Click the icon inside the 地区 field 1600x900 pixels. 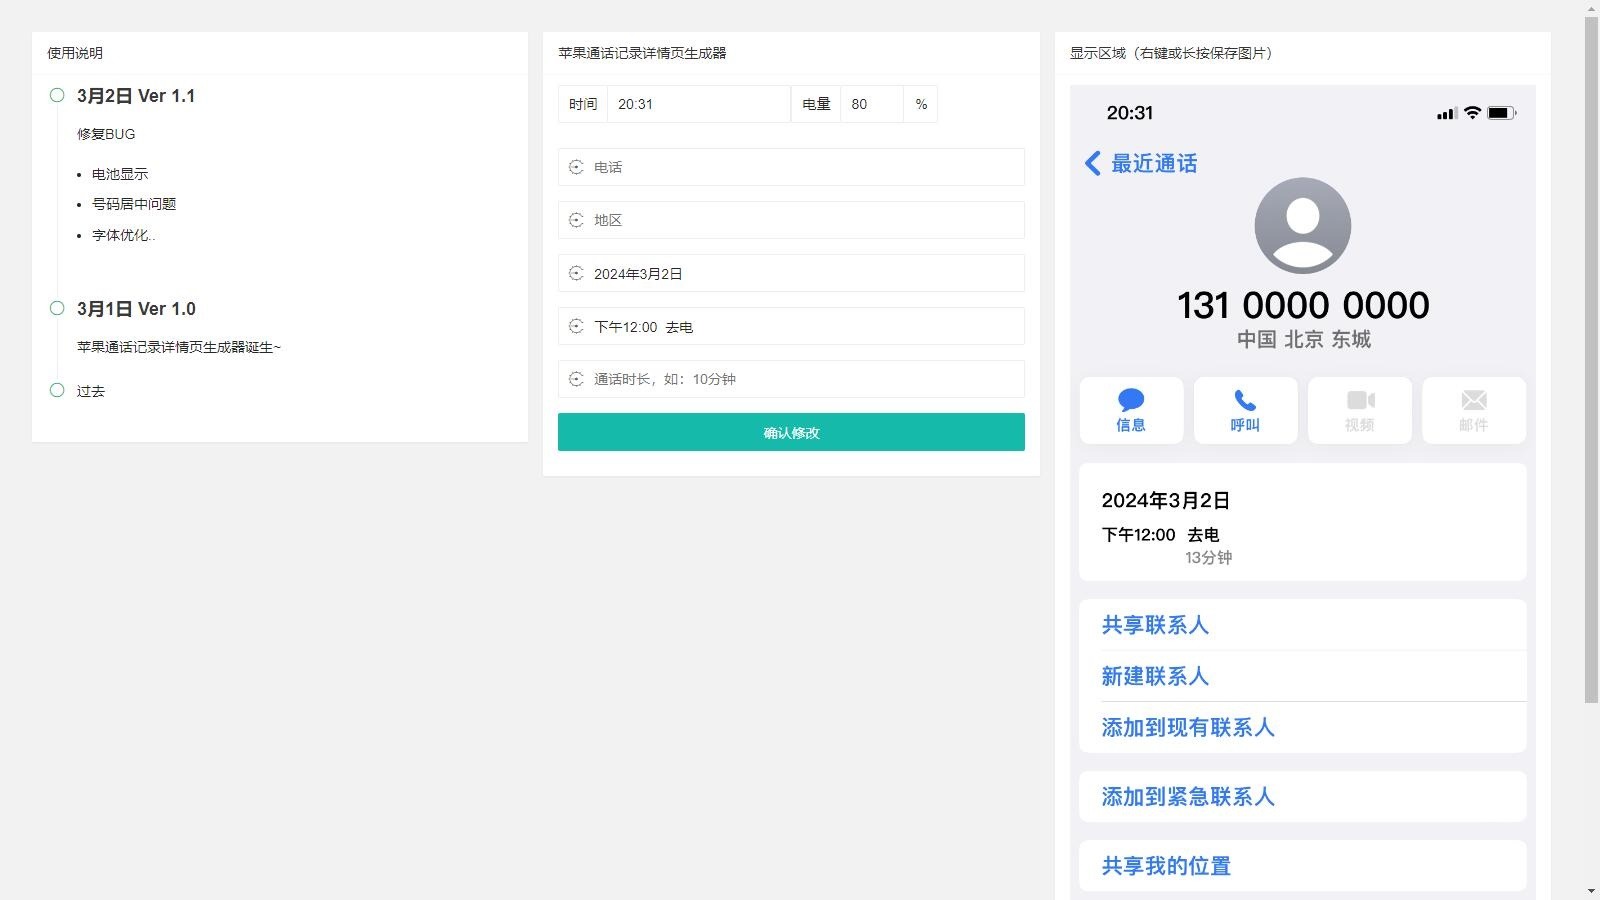point(576,220)
